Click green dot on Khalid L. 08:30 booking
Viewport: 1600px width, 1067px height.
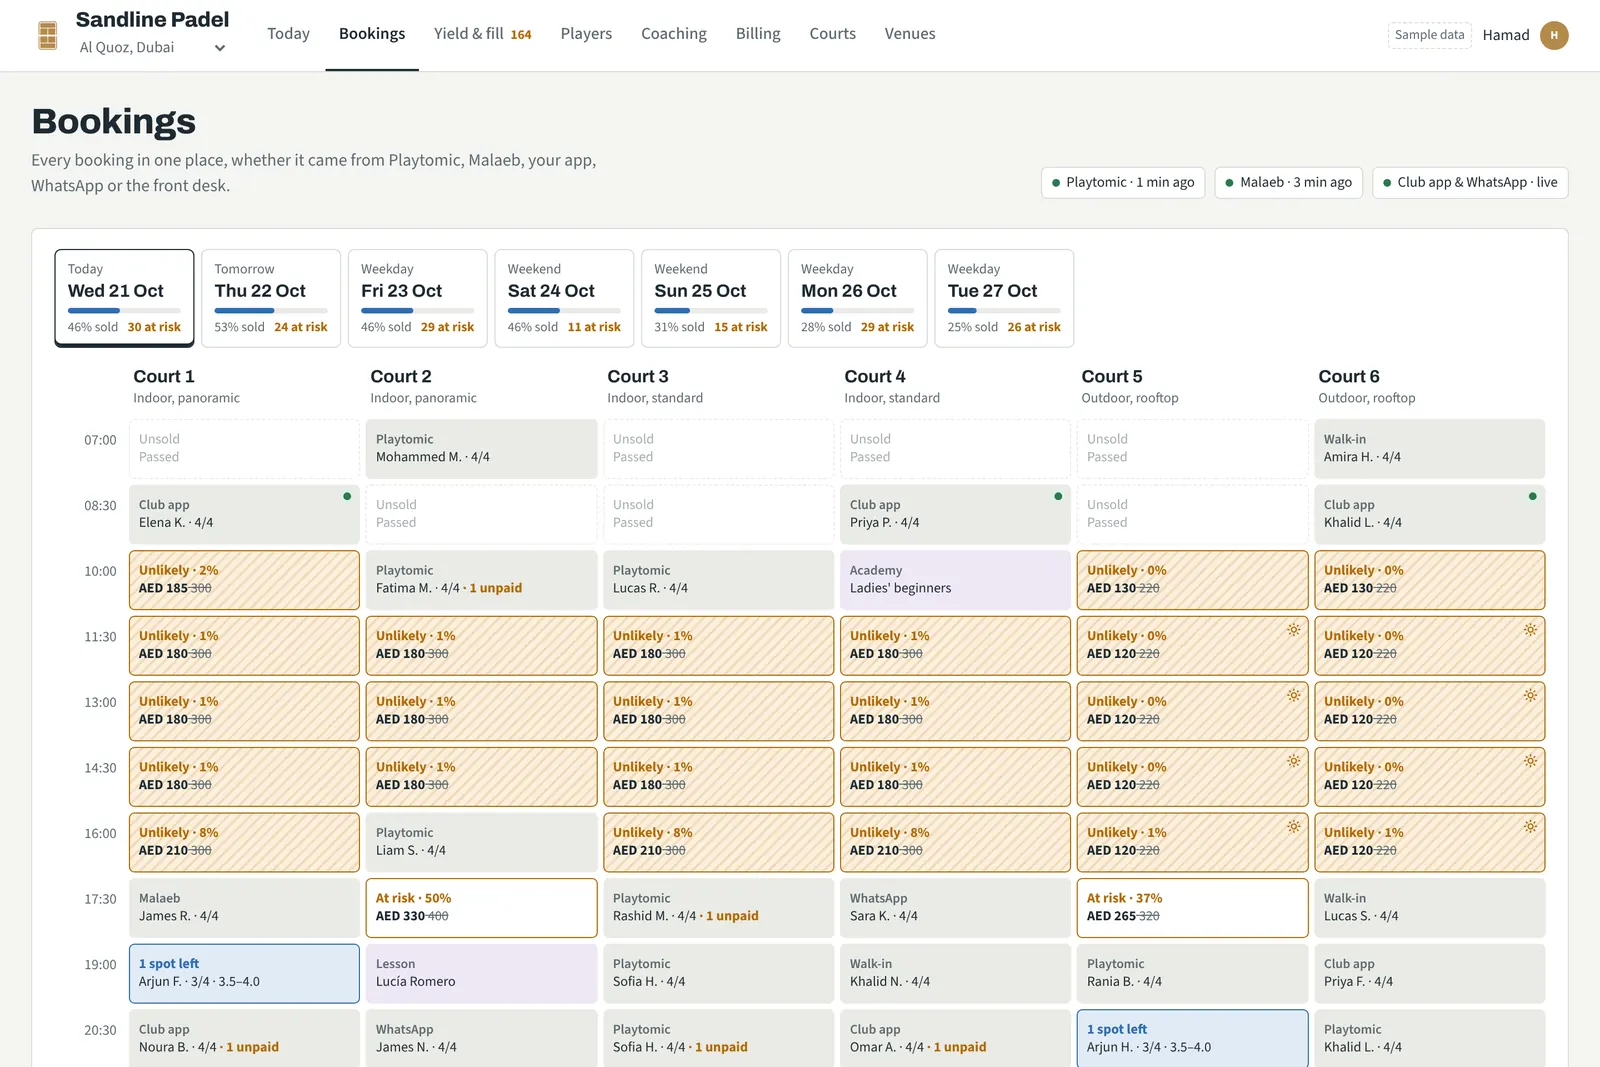[x=1532, y=496]
